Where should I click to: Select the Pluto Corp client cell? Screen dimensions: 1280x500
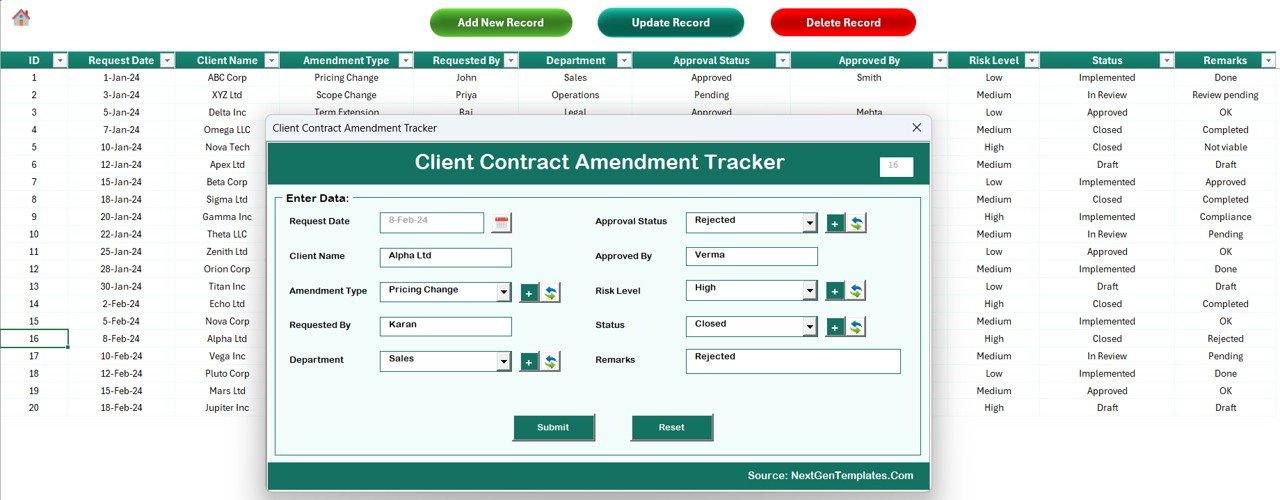[x=227, y=373]
